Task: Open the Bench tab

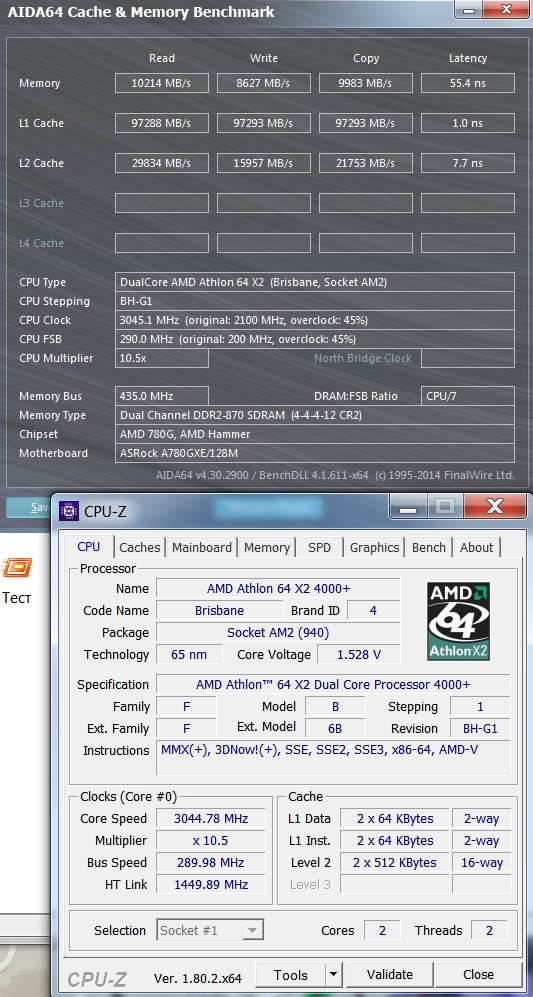Action: (x=429, y=547)
